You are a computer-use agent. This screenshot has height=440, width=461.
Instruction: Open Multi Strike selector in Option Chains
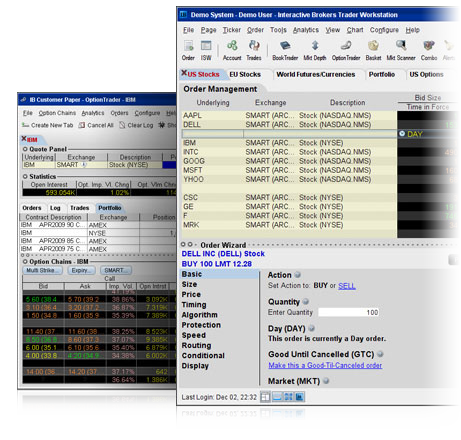pyautogui.click(x=42, y=270)
